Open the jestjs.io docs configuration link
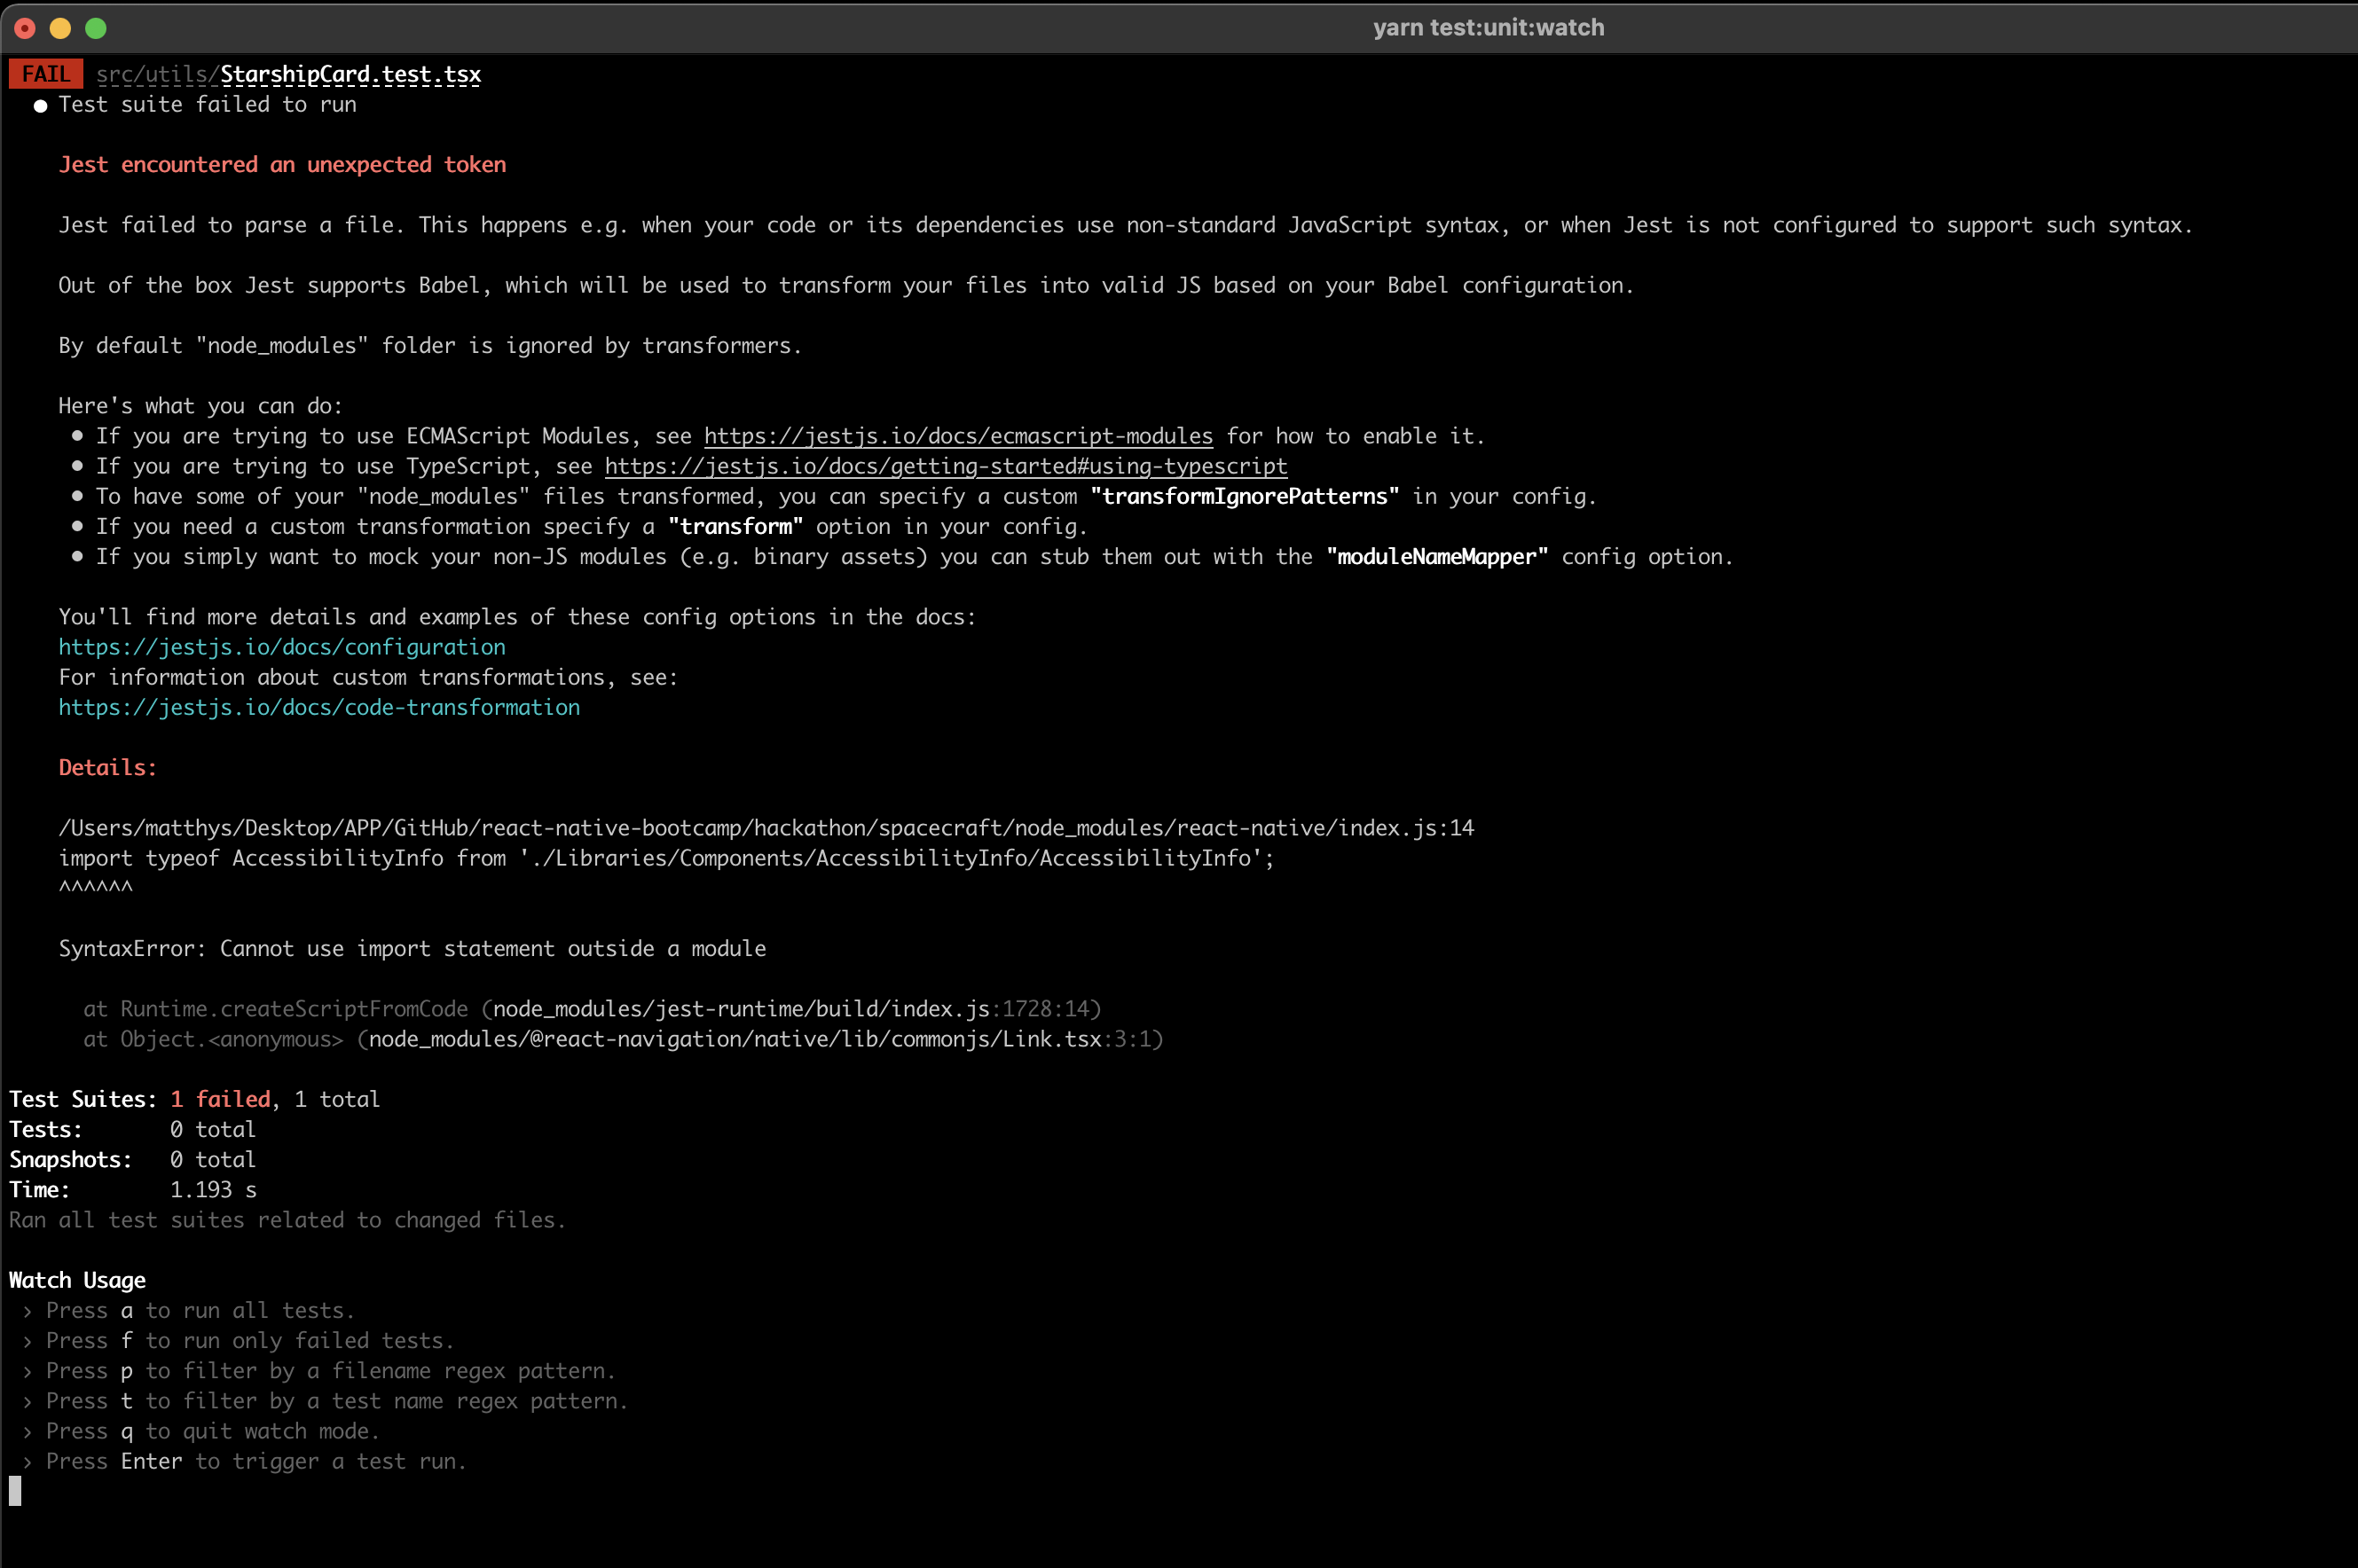Image resolution: width=2358 pixels, height=1568 pixels. coord(282,647)
